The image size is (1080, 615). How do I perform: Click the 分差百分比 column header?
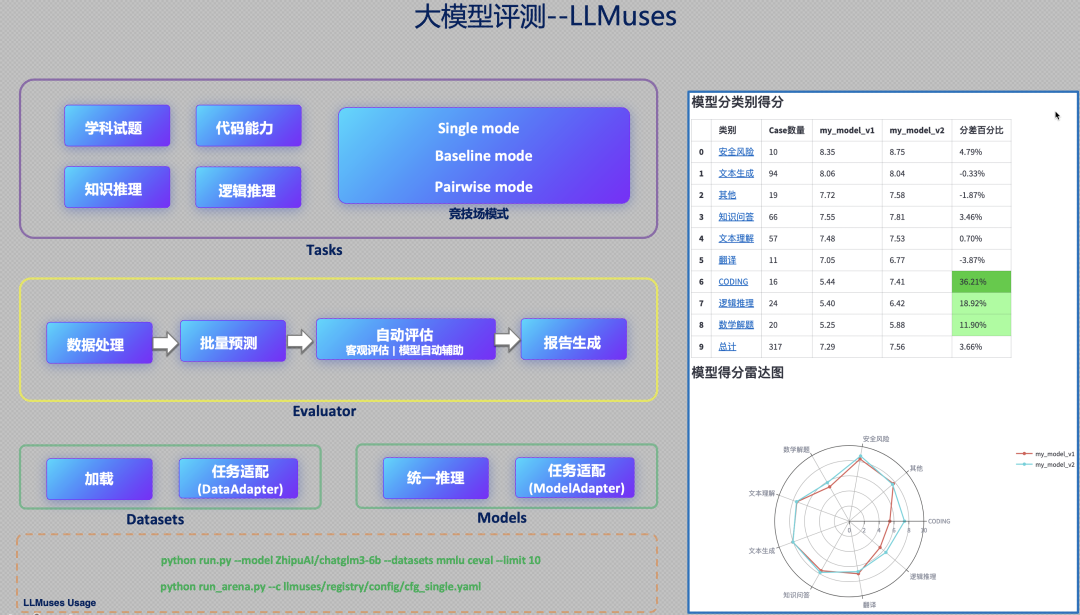[x=982, y=130]
